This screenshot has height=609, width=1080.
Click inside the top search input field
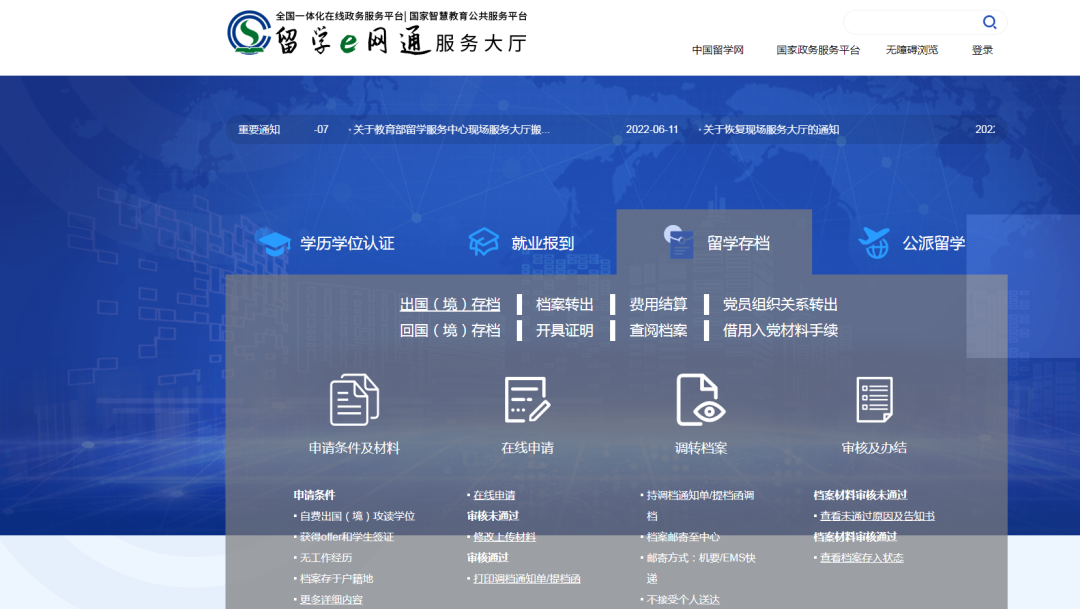click(x=910, y=22)
